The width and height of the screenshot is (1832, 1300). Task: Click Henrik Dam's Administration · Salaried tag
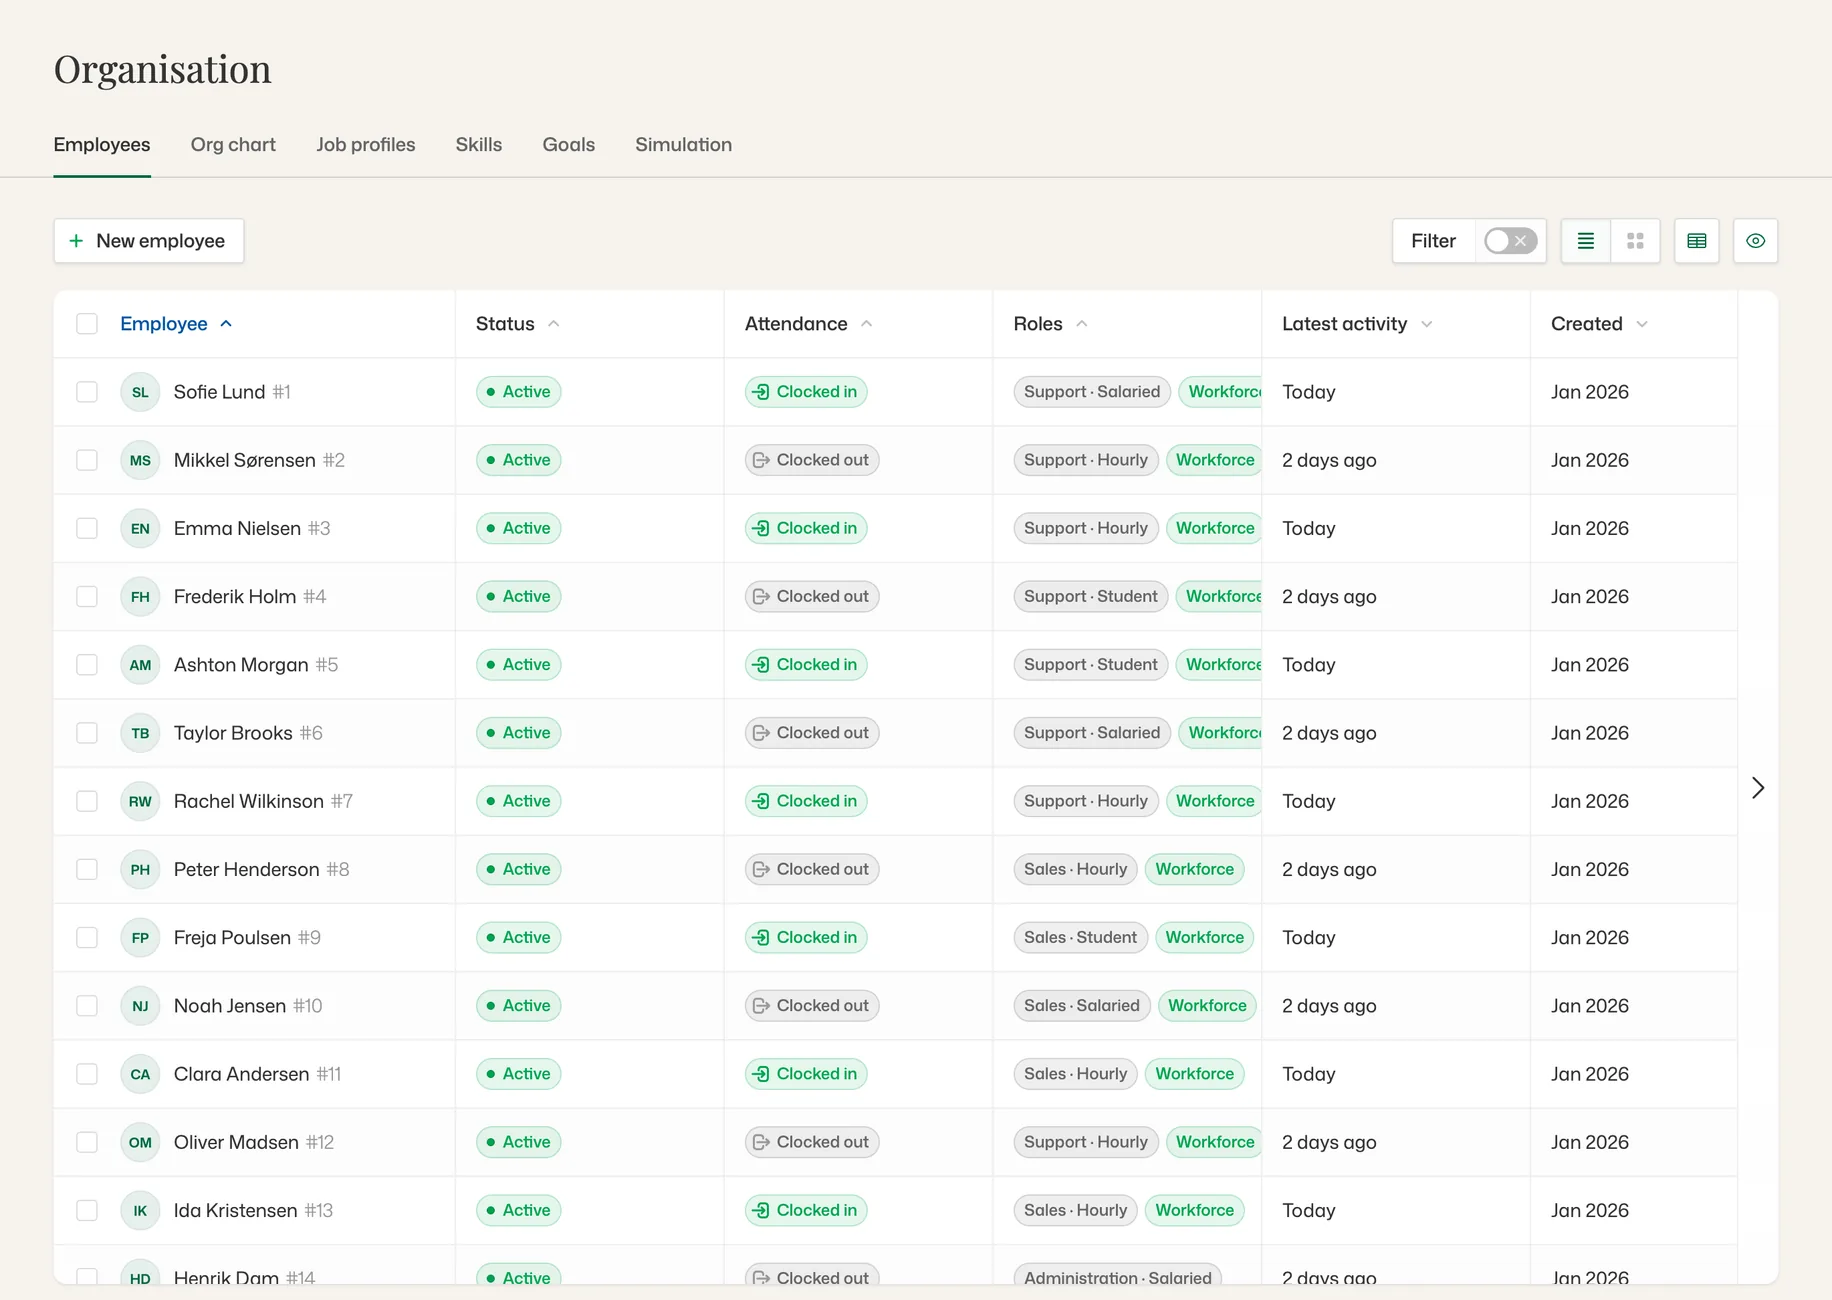click(x=1118, y=1274)
